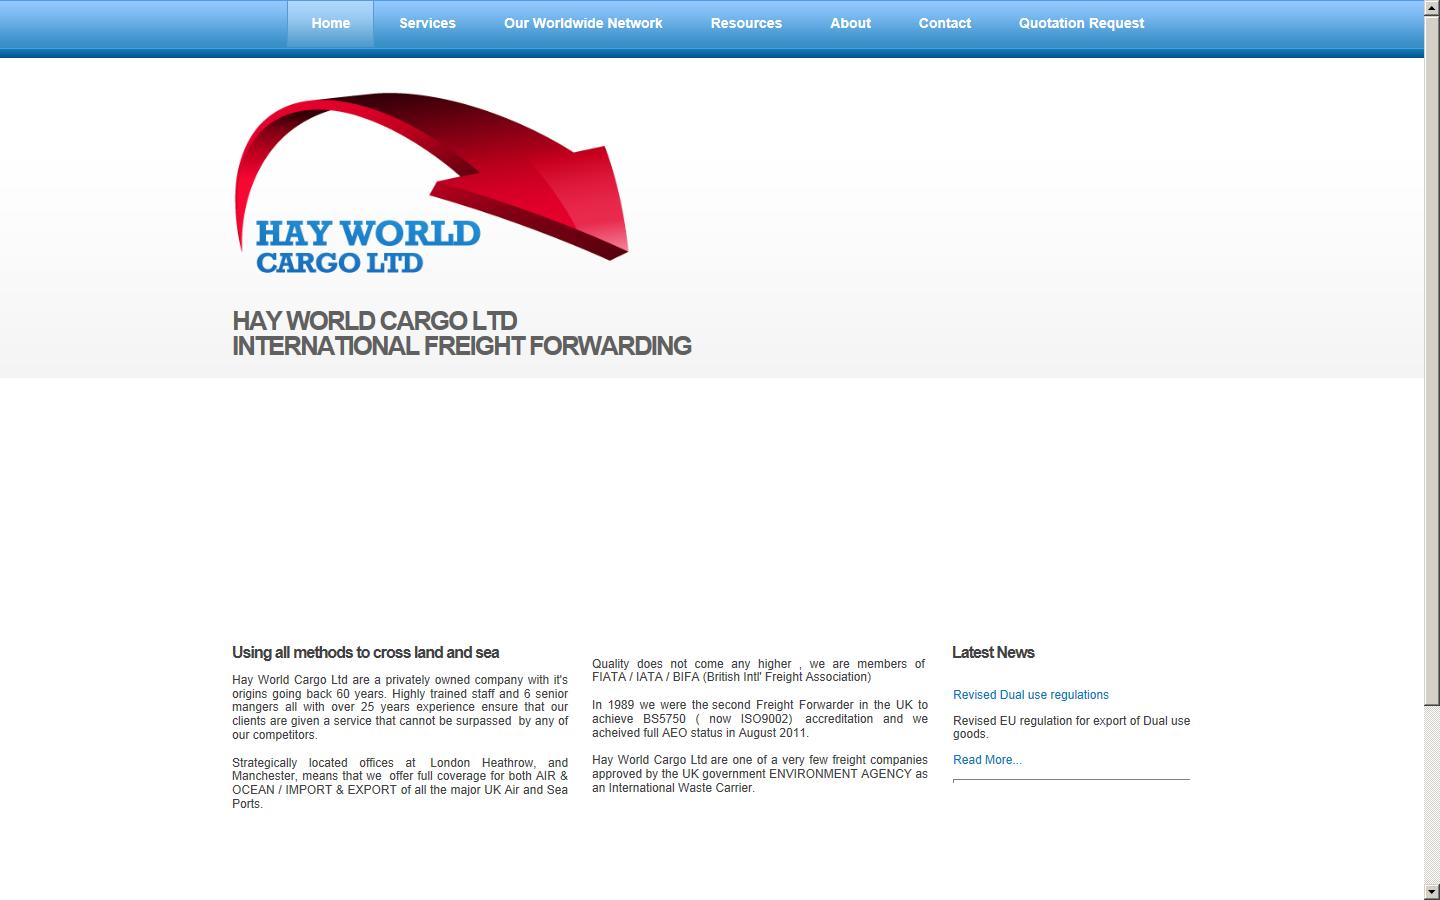Click the Latest News section heading
1440x900 pixels.
pyautogui.click(x=993, y=652)
